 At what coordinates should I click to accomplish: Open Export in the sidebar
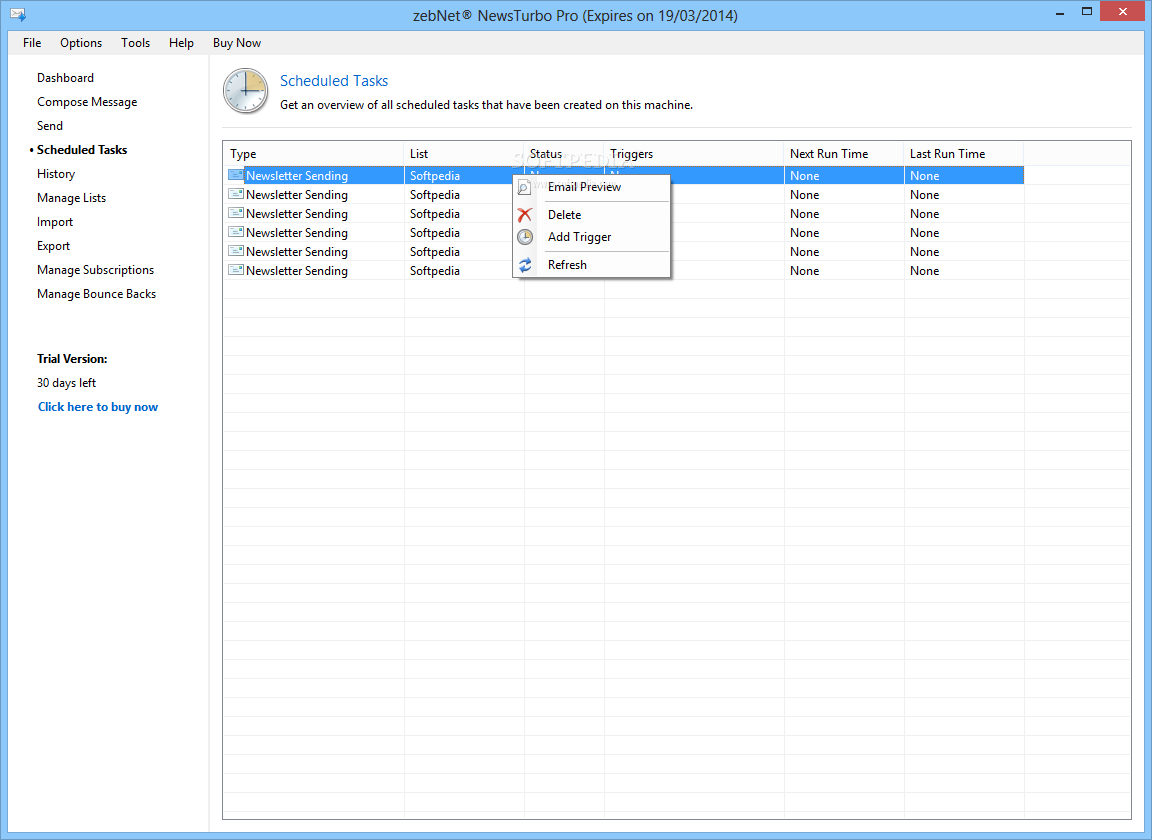coord(54,246)
